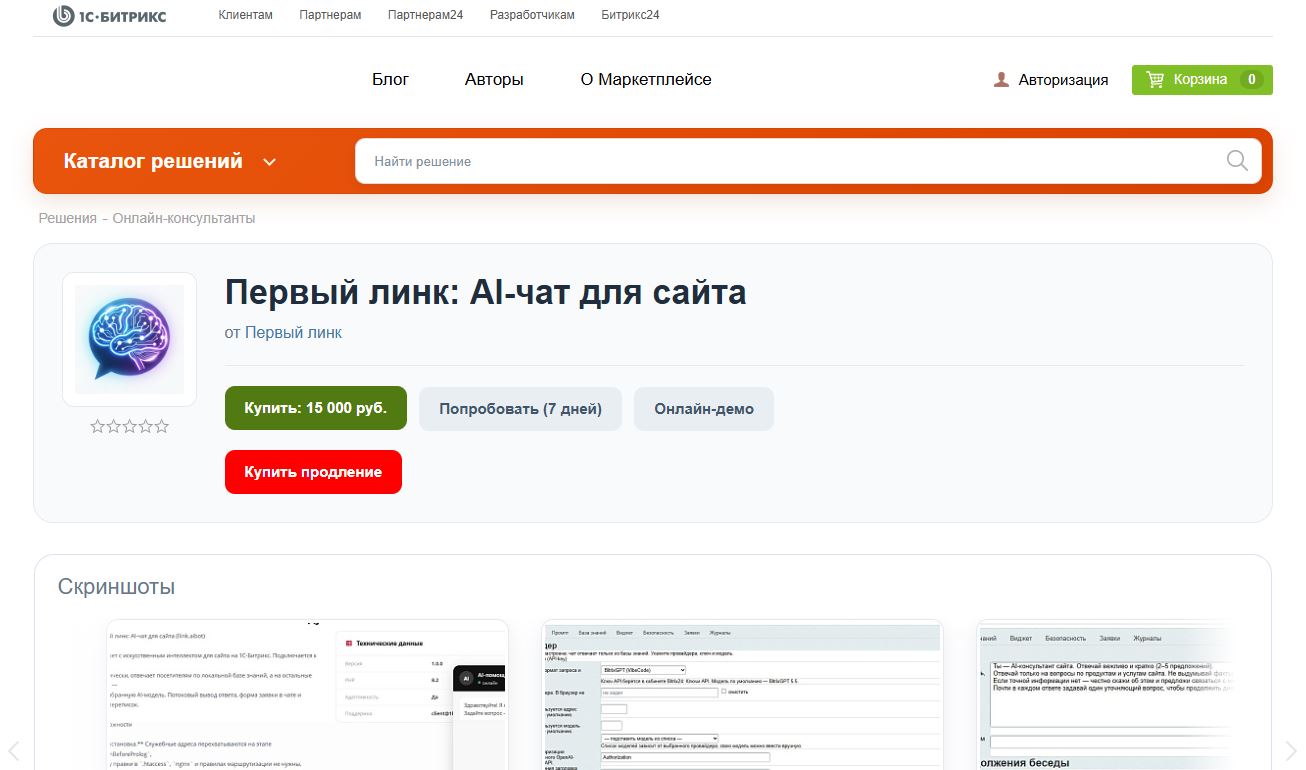1306x770 pixels.
Task: Open the Битрикс24 top menu item
Action: pyautogui.click(x=630, y=15)
